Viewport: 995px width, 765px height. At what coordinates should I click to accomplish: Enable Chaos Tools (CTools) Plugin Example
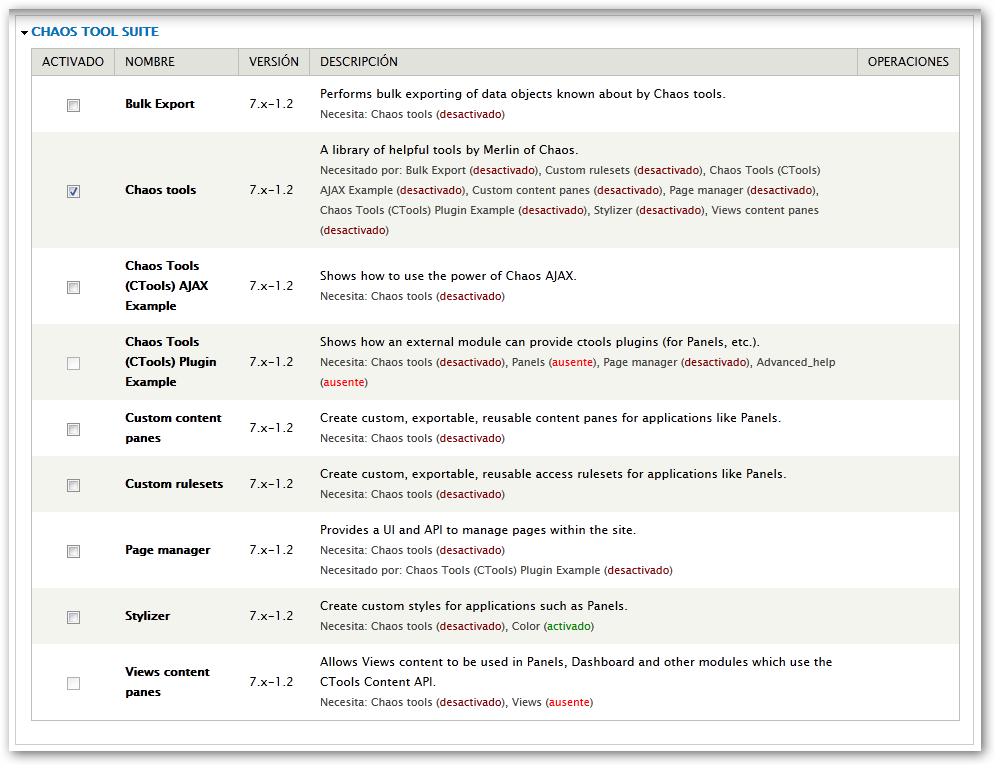[73, 363]
